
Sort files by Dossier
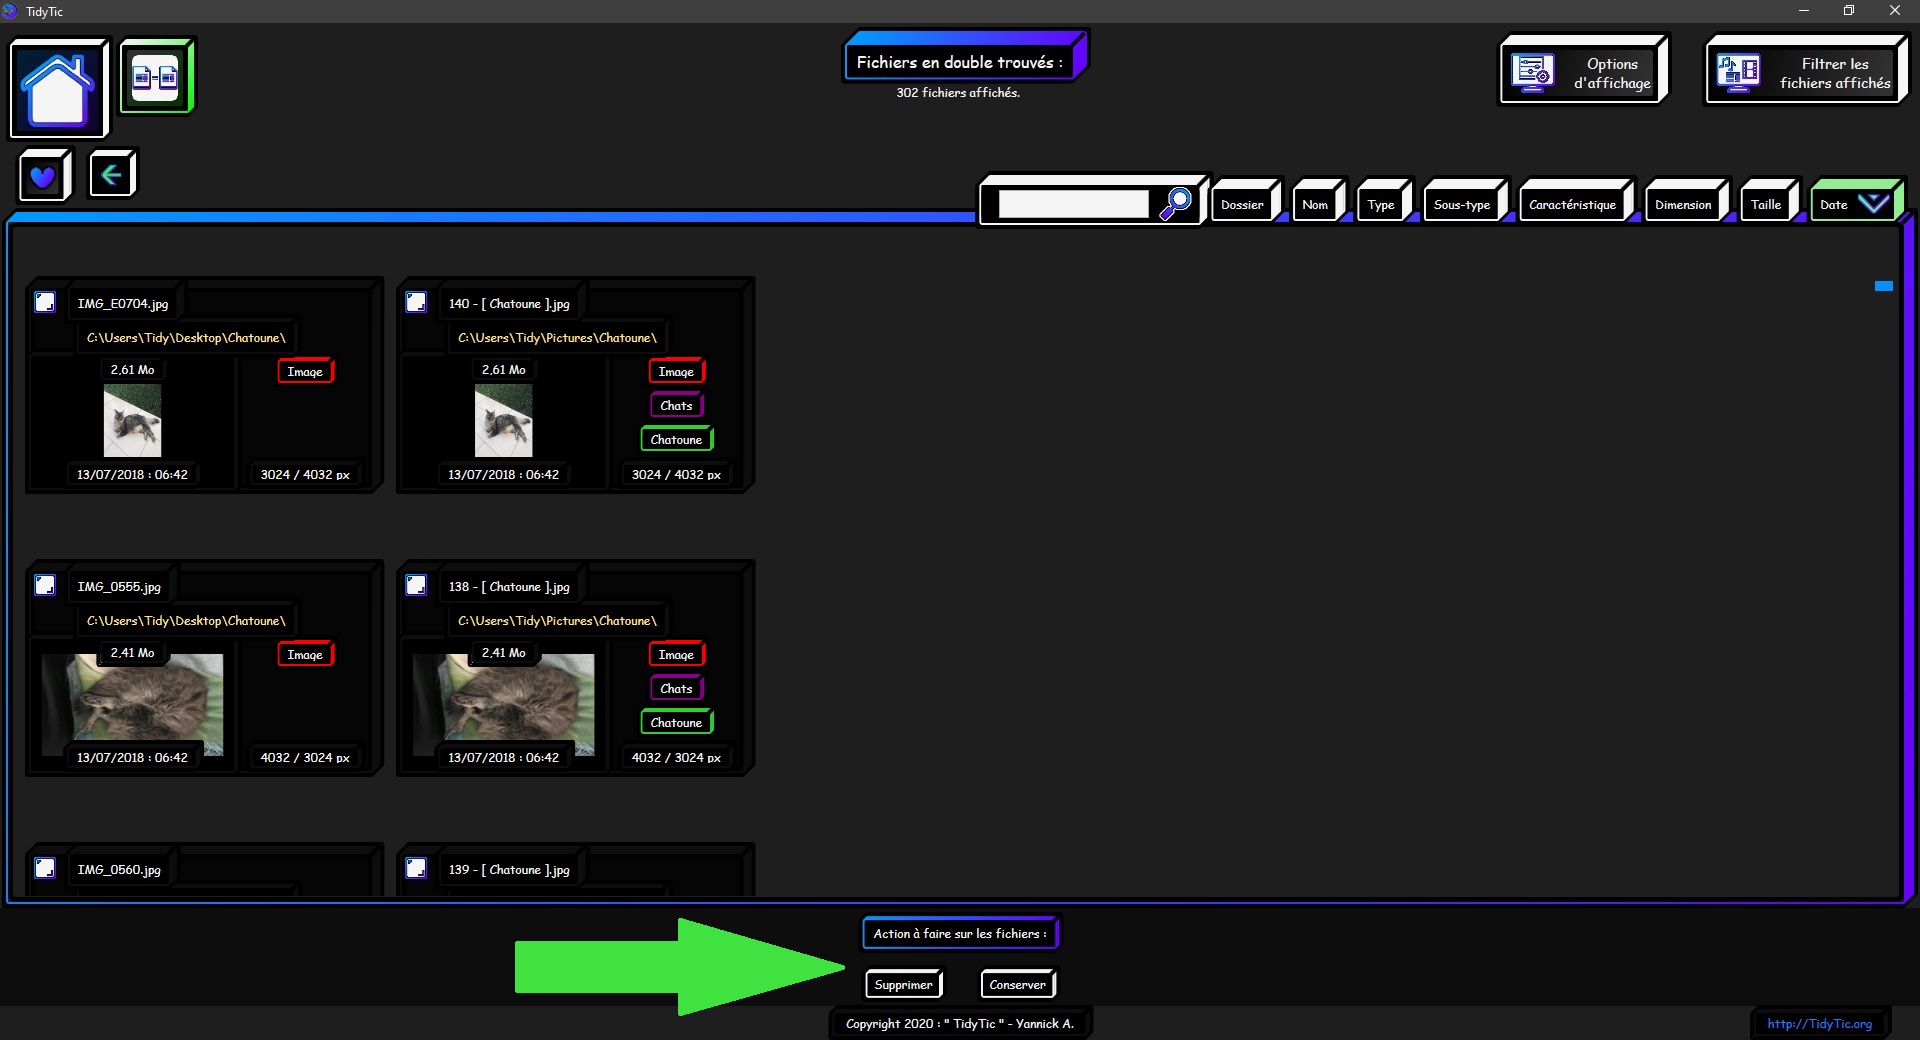(1242, 205)
